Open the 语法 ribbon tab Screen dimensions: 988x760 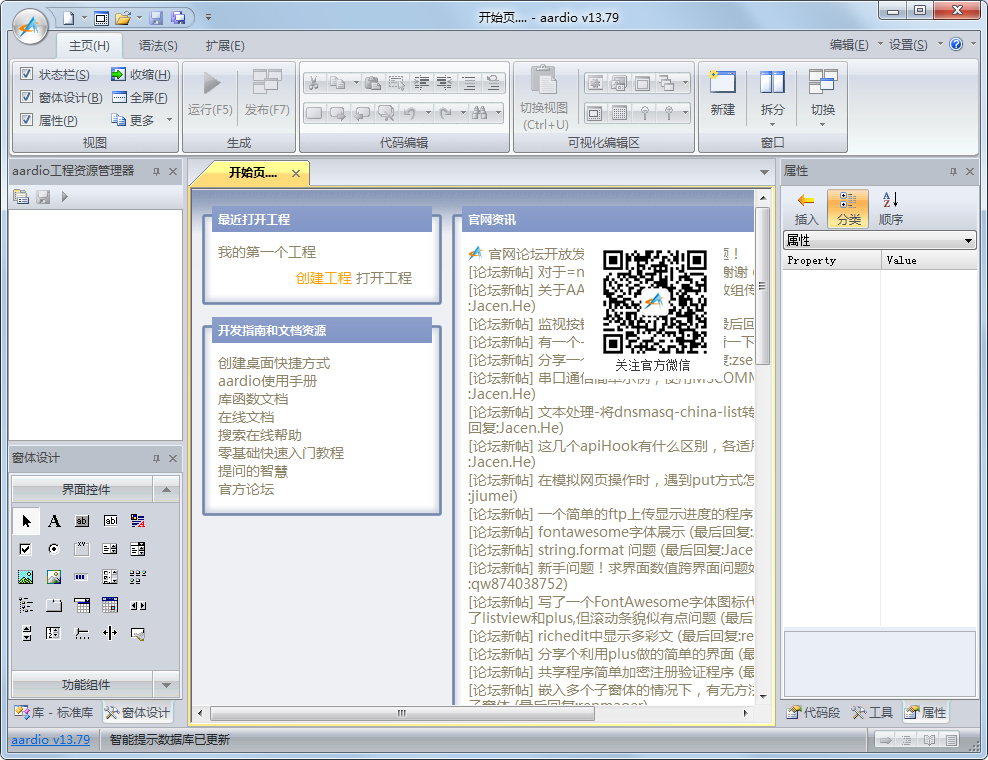click(x=158, y=46)
